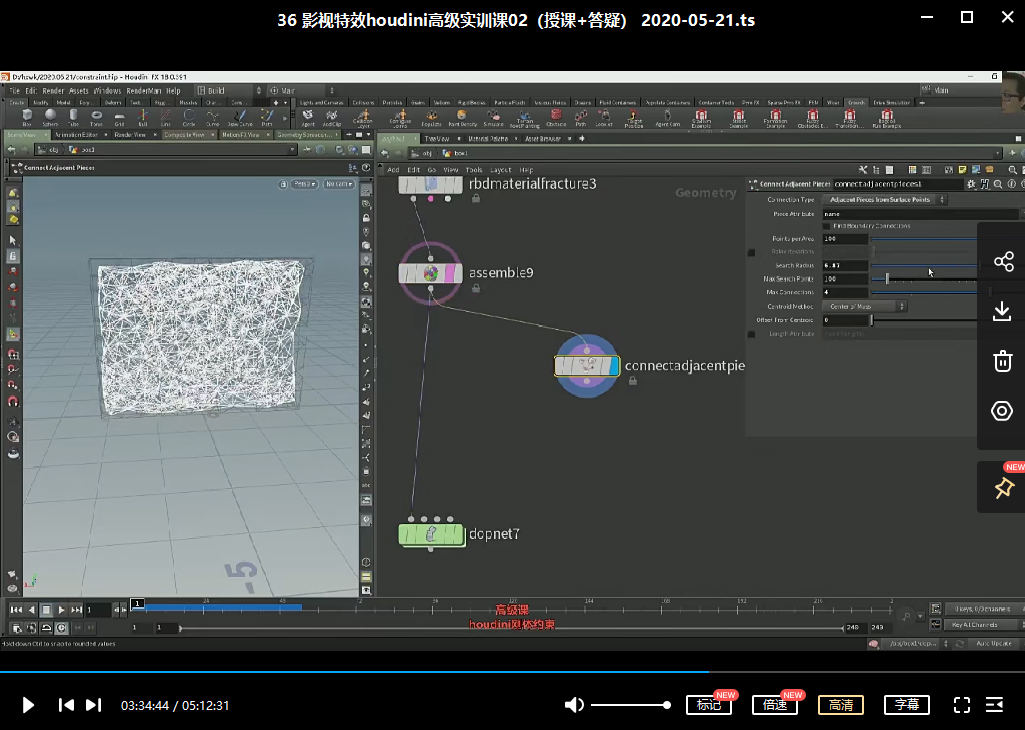Screen dimensions: 1025x730
Task: Click the trash delete icon
Action: pyautogui.click(x=1003, y=361)
